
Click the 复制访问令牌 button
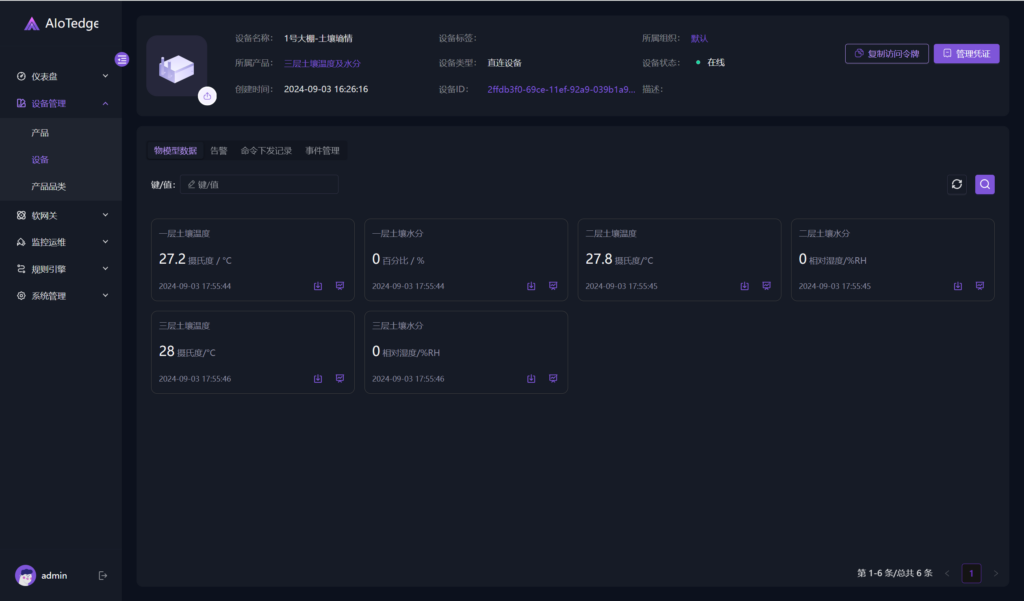click(886, 53)
